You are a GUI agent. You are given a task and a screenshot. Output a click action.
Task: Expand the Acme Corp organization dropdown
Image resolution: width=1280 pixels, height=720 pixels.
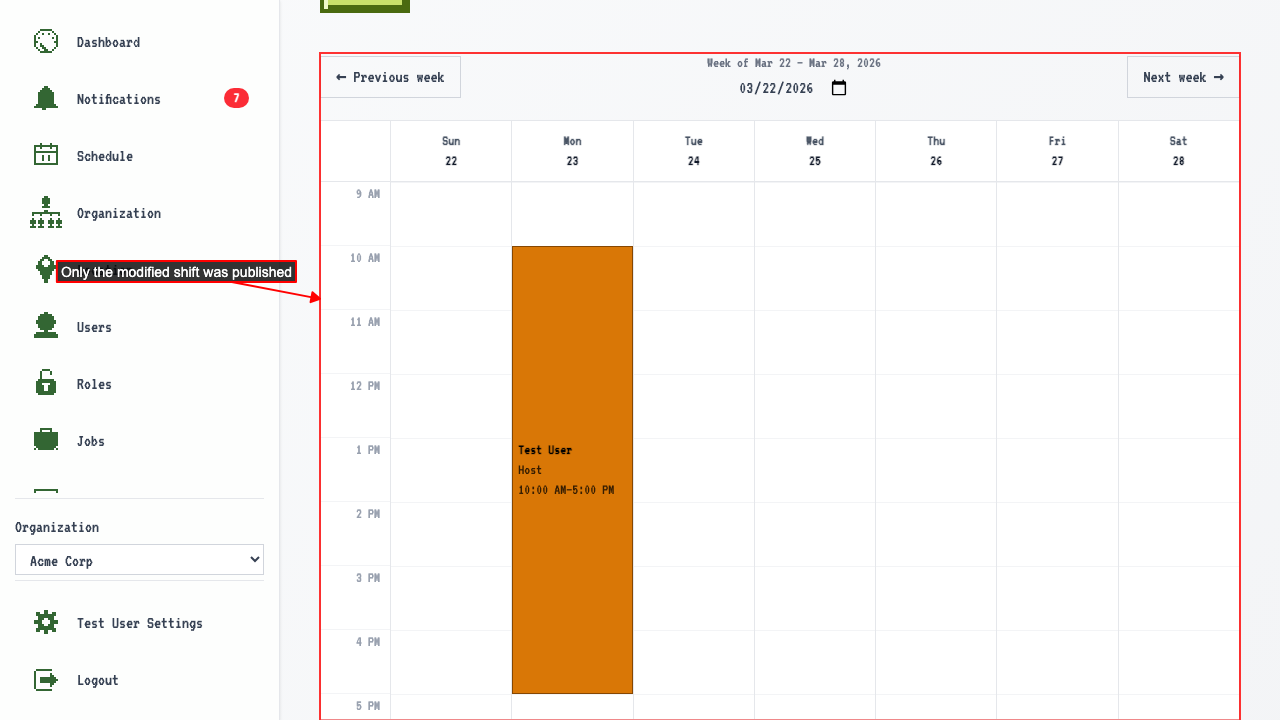(x=139, y=560)
